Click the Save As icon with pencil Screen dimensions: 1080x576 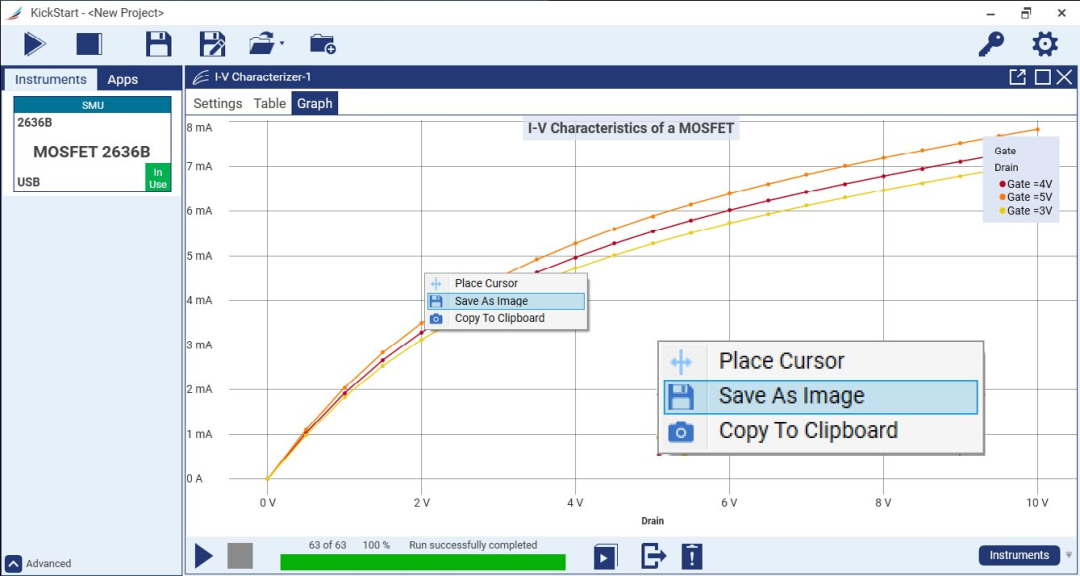[x=212, y=44]
